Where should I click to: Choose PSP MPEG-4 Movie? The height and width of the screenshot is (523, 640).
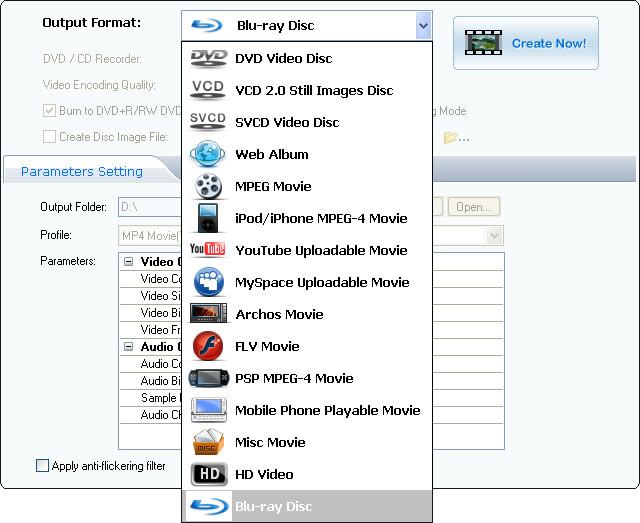[x=307, y=378]
